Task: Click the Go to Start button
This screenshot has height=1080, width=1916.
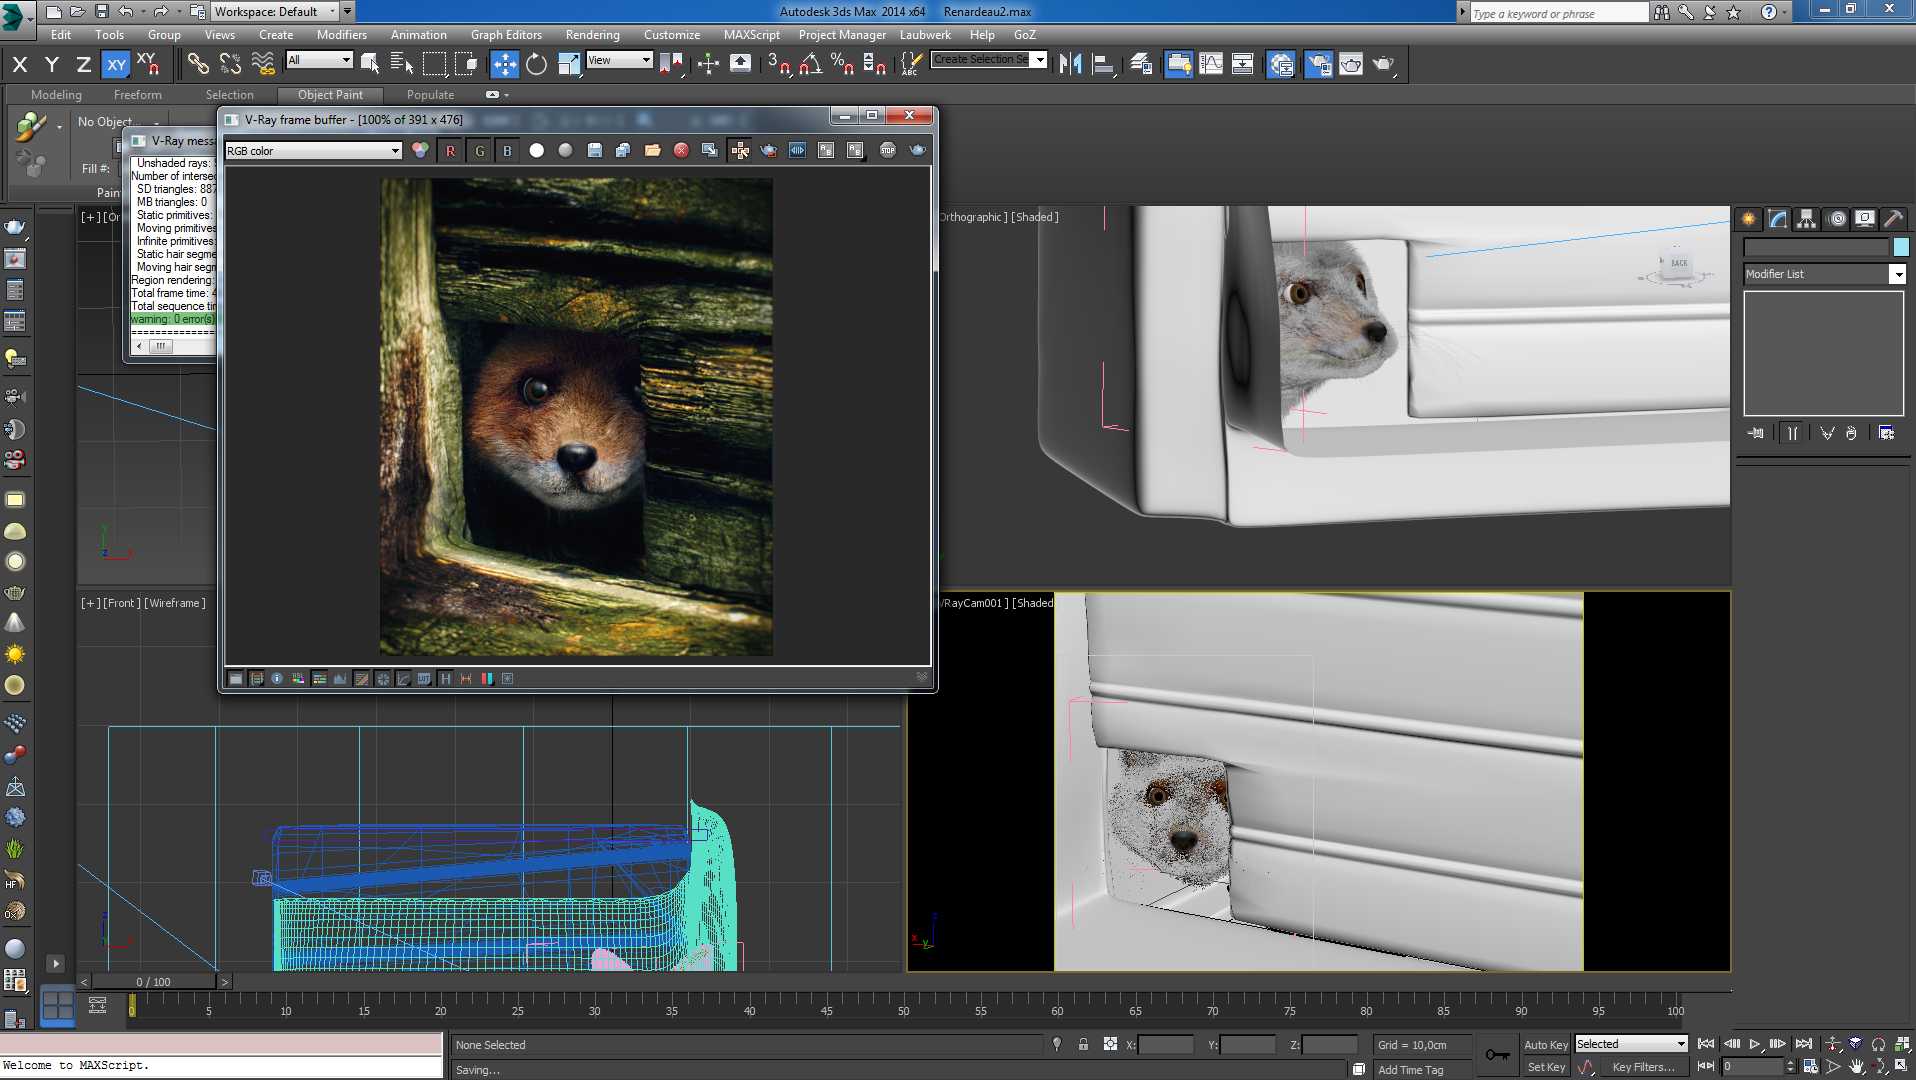Action: coord(1706,1044)
